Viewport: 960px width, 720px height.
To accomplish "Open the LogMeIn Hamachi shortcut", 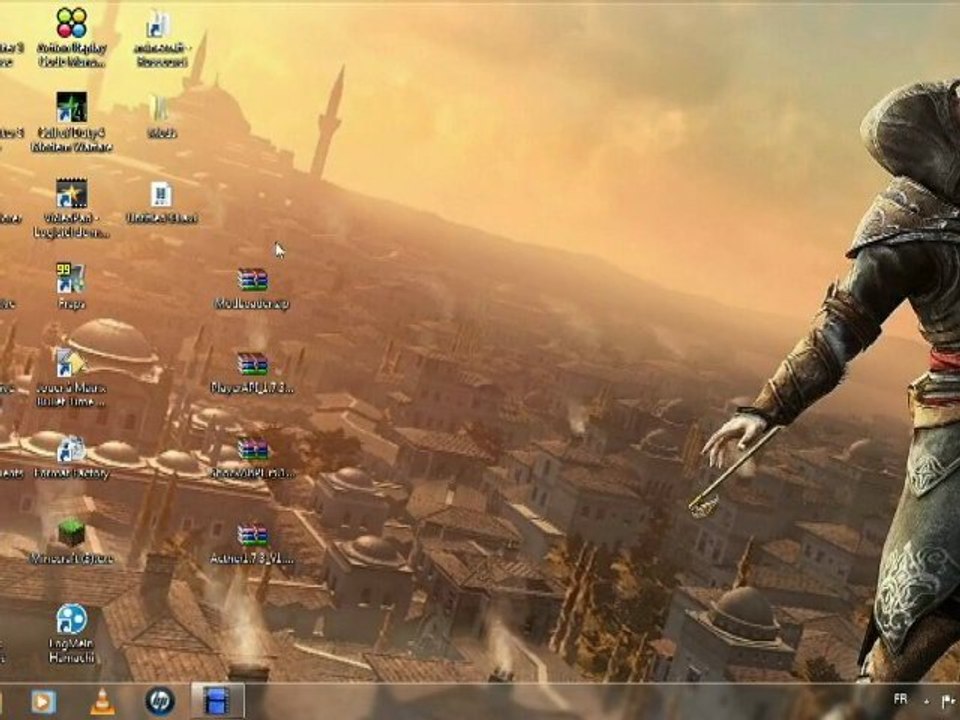I will tap(72, 619).
